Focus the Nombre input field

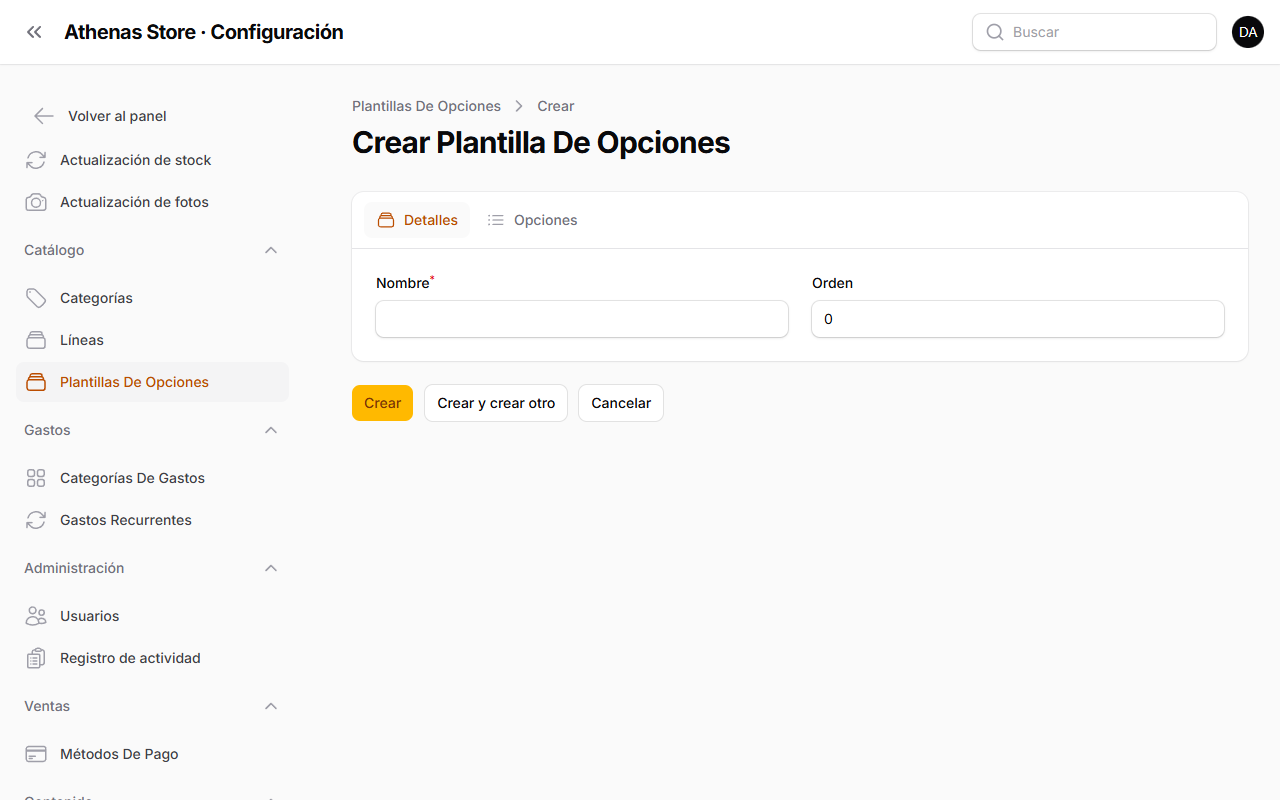tap(582, 319)
